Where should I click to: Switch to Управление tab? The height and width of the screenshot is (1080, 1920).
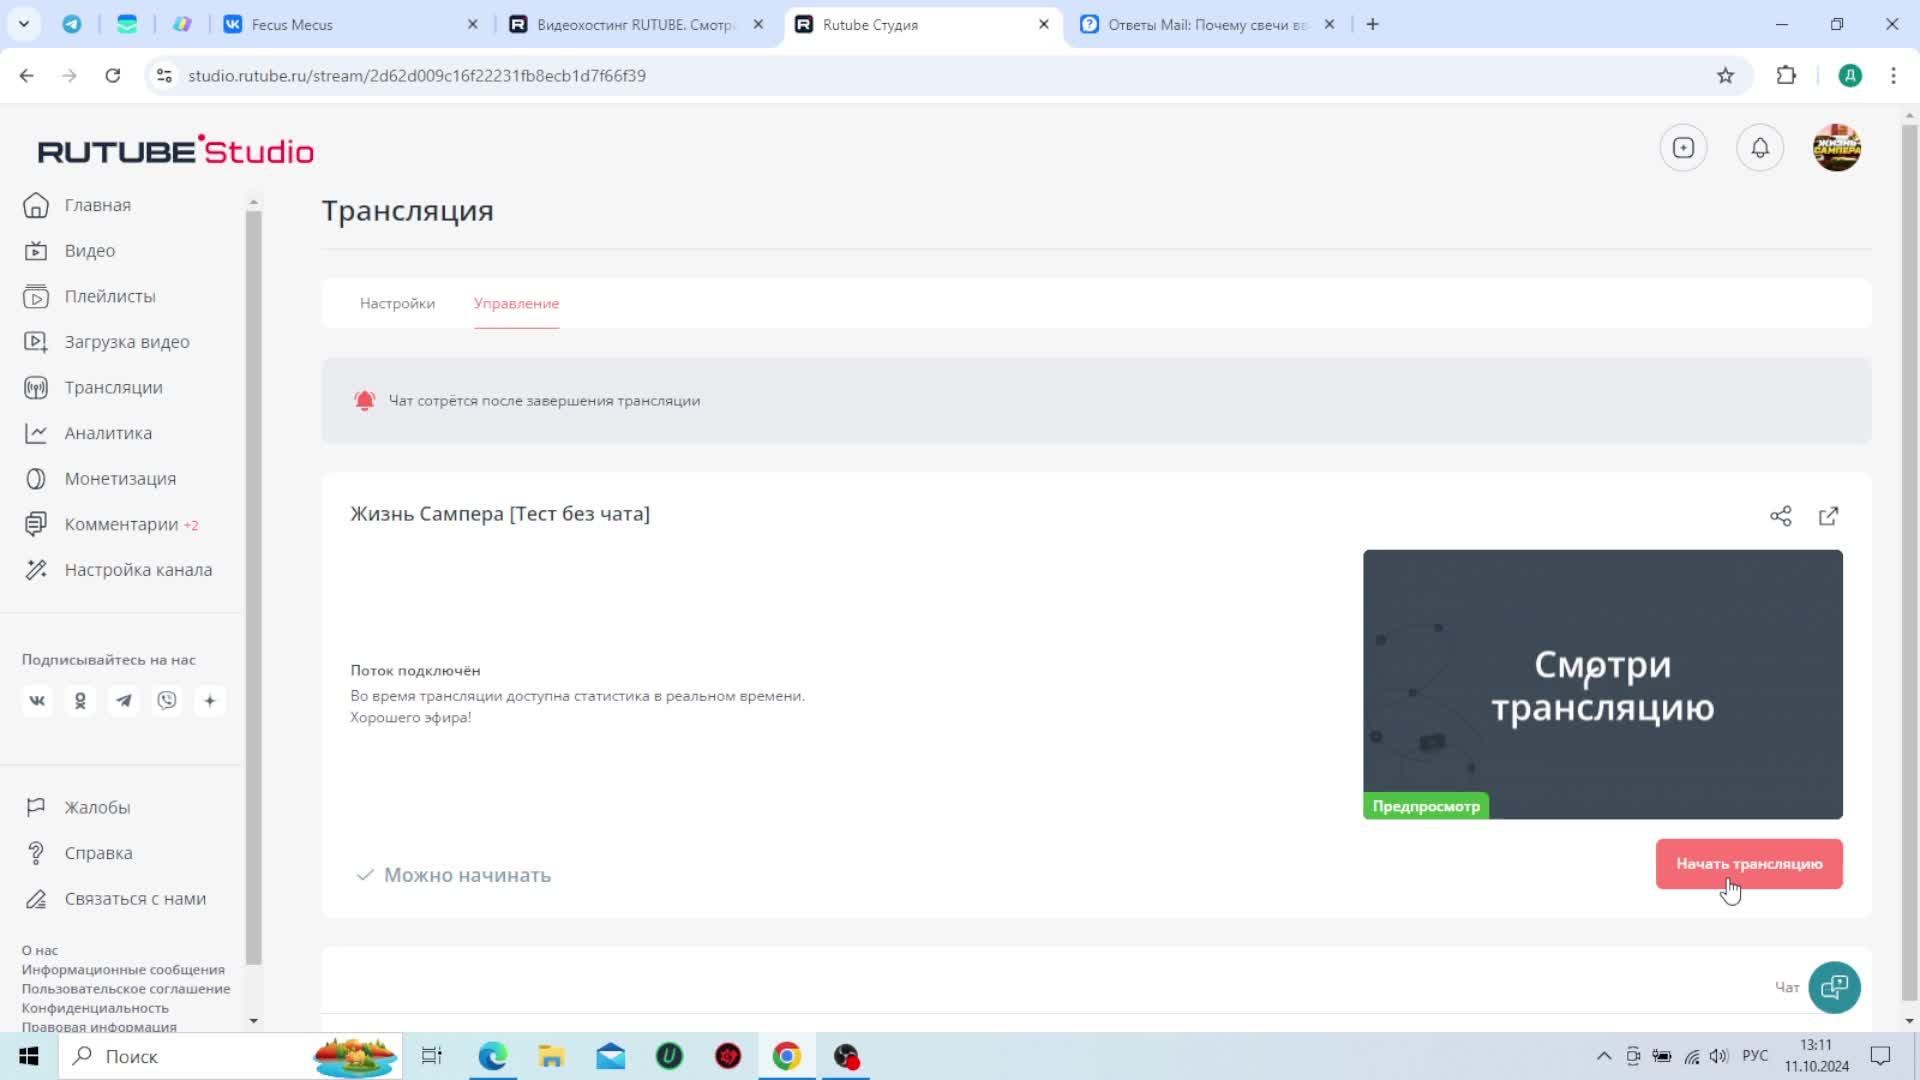click(x=516, y=303)
